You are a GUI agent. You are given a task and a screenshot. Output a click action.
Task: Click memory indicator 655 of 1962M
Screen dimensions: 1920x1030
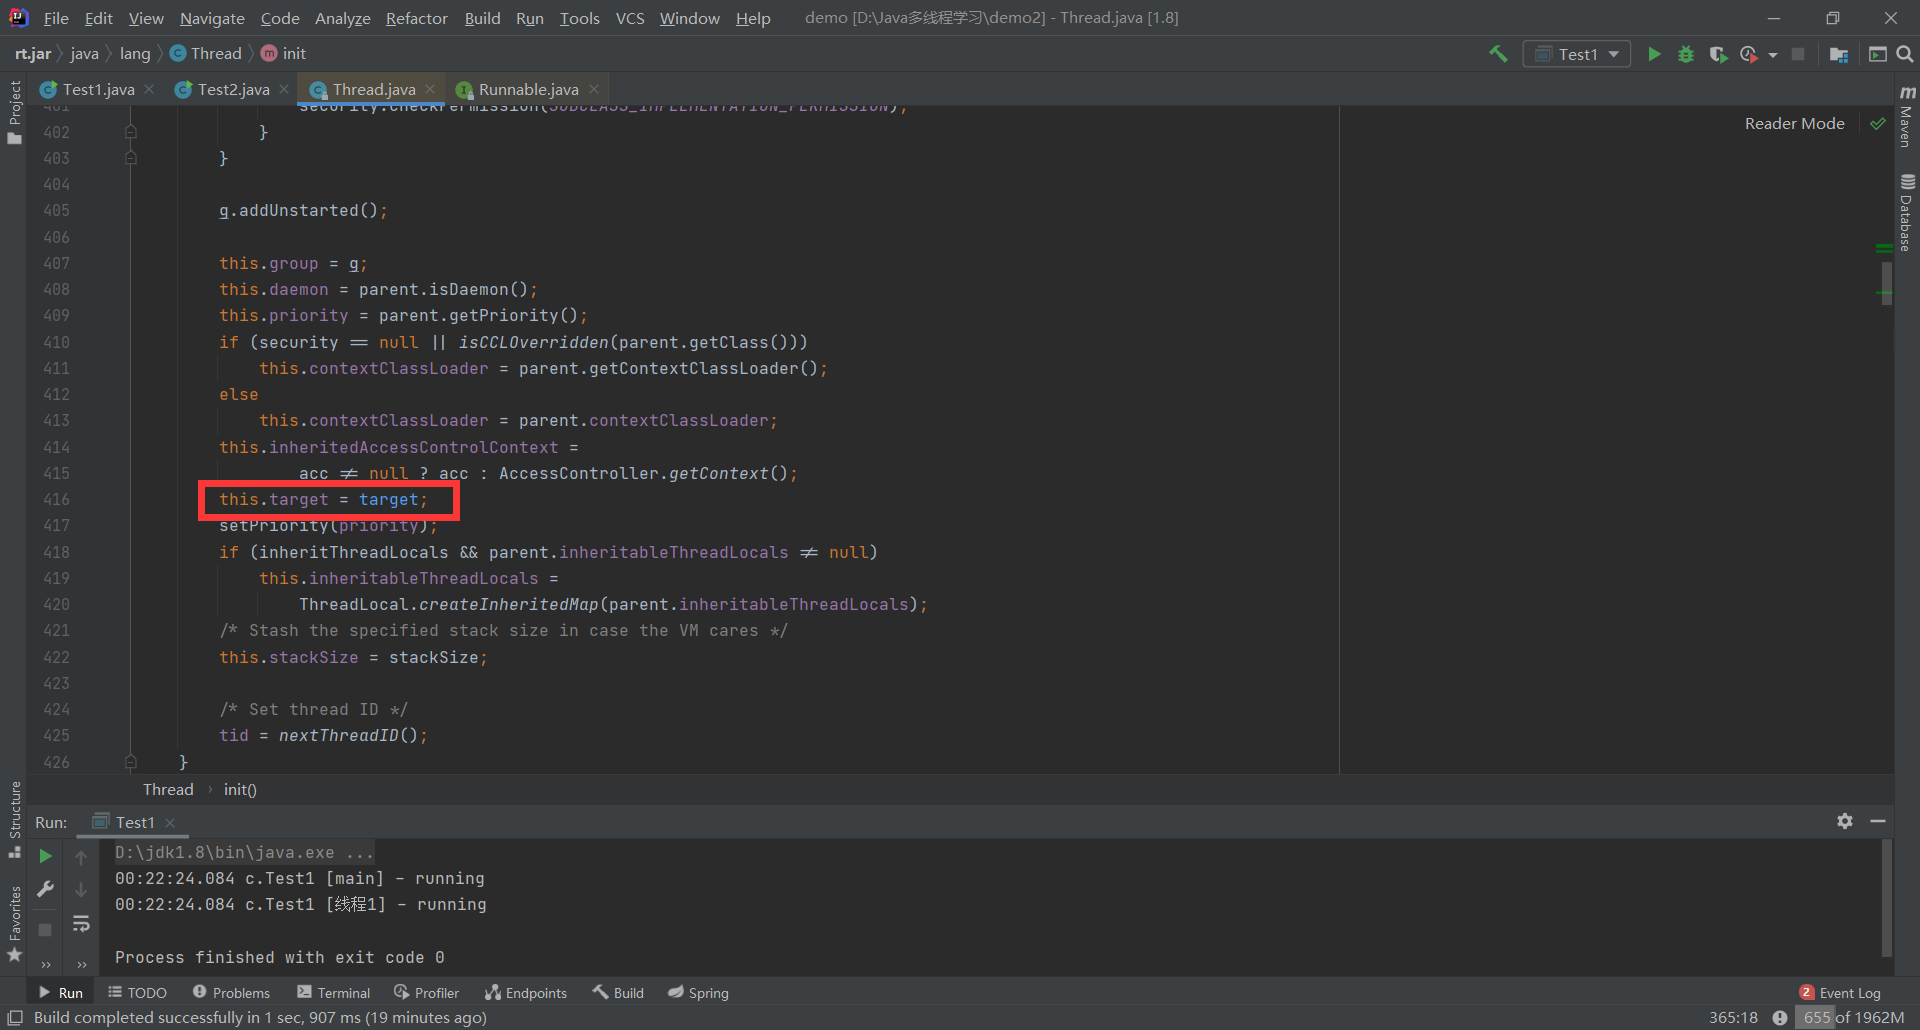(1852, 1017)
